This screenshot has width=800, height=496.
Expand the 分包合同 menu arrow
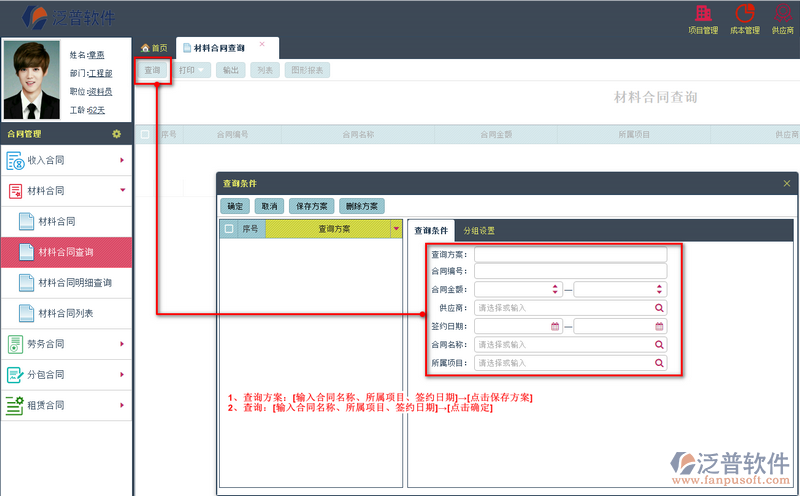(122, 375)
